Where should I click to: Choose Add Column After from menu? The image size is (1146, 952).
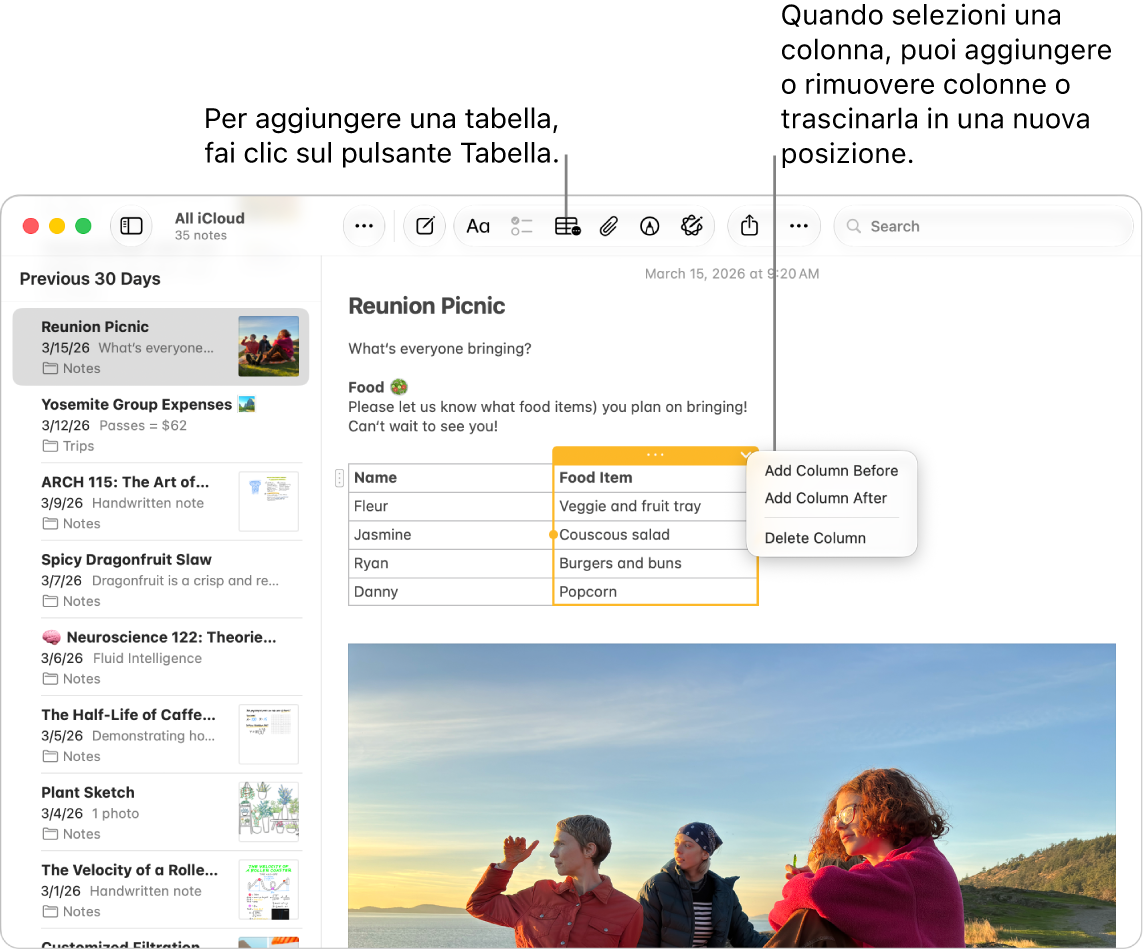(x=825, y=498)
